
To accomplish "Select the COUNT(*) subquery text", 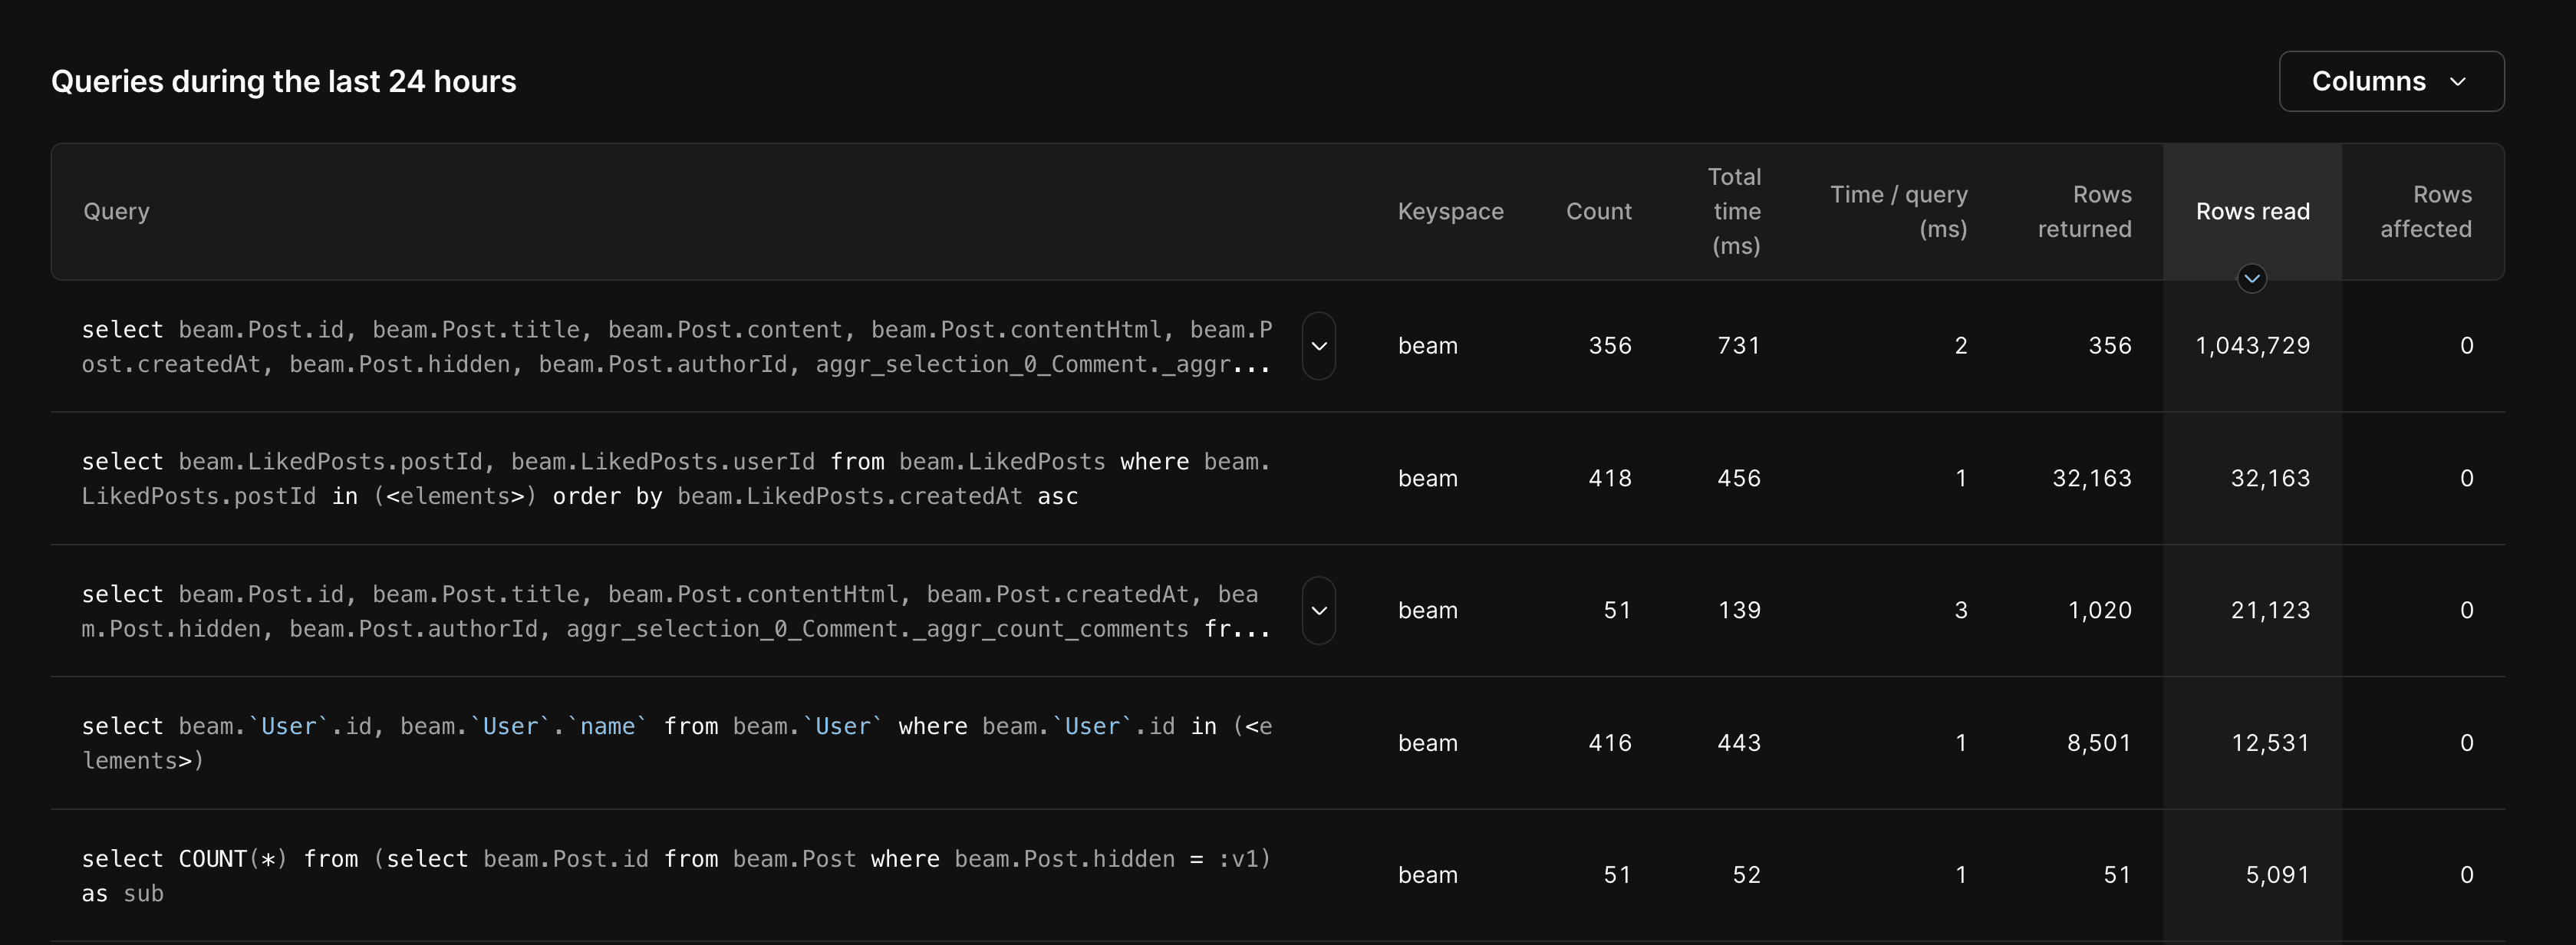I will pyautogui.click(x=676, y=875).
